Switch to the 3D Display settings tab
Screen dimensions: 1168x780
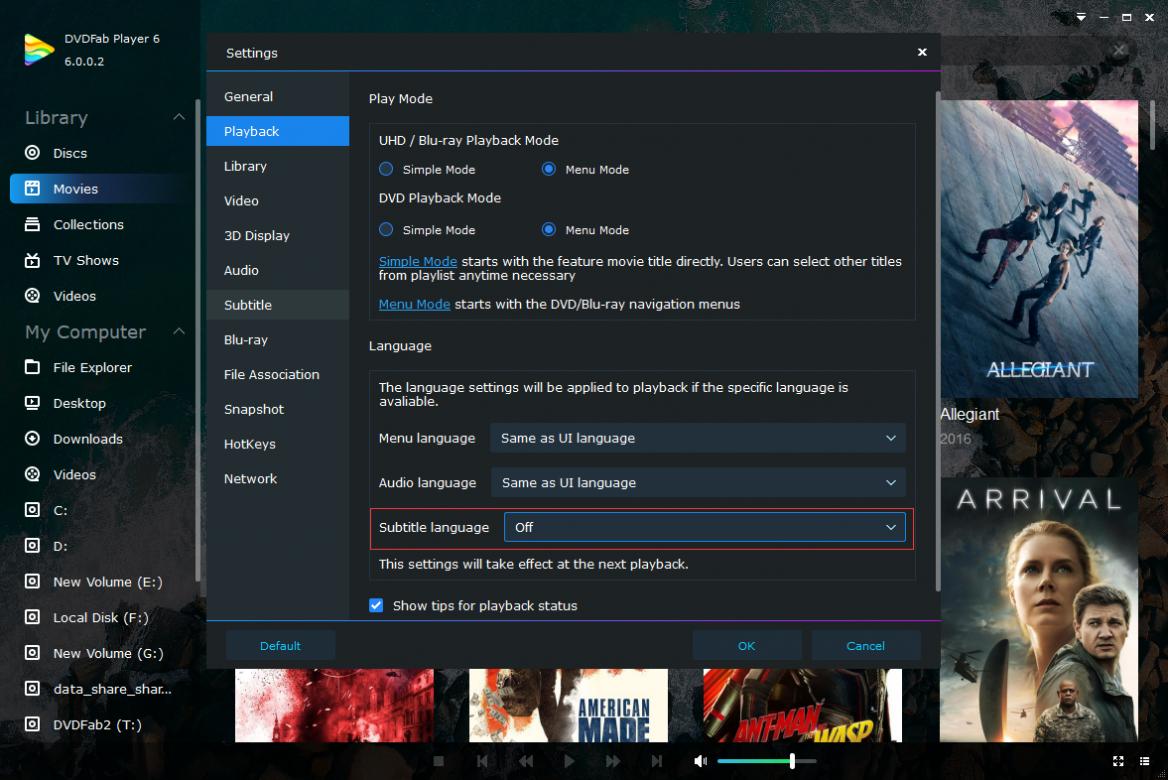pyautogui.click(x=278, y=235)
